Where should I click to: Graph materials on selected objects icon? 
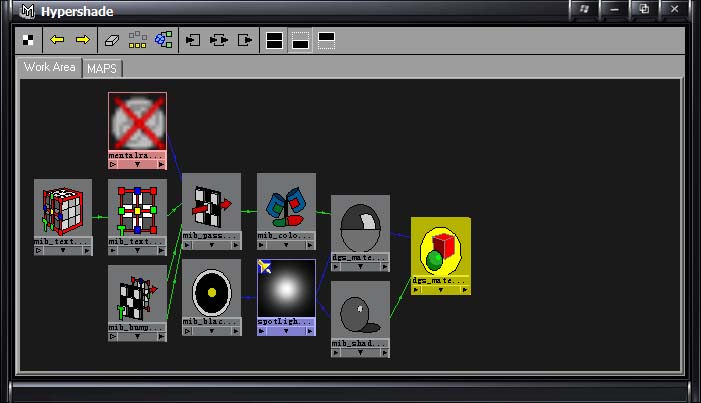(163, 41)
